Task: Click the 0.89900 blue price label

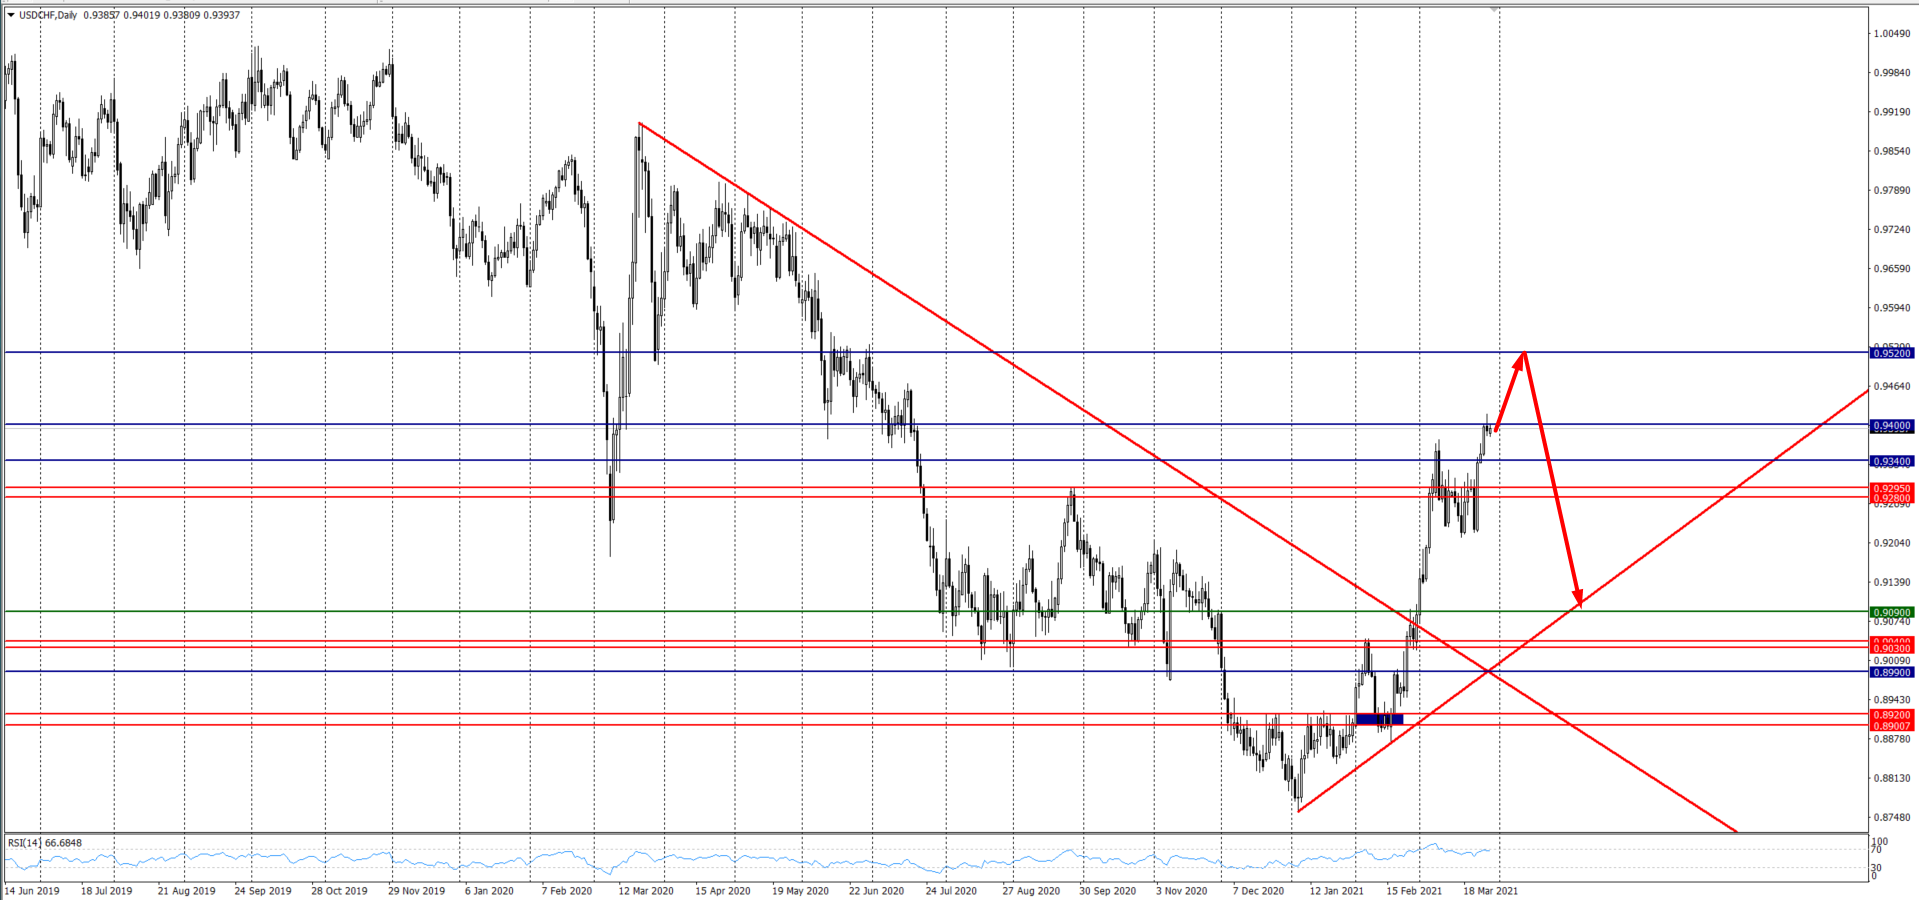Action: (x=1891, y=673)
